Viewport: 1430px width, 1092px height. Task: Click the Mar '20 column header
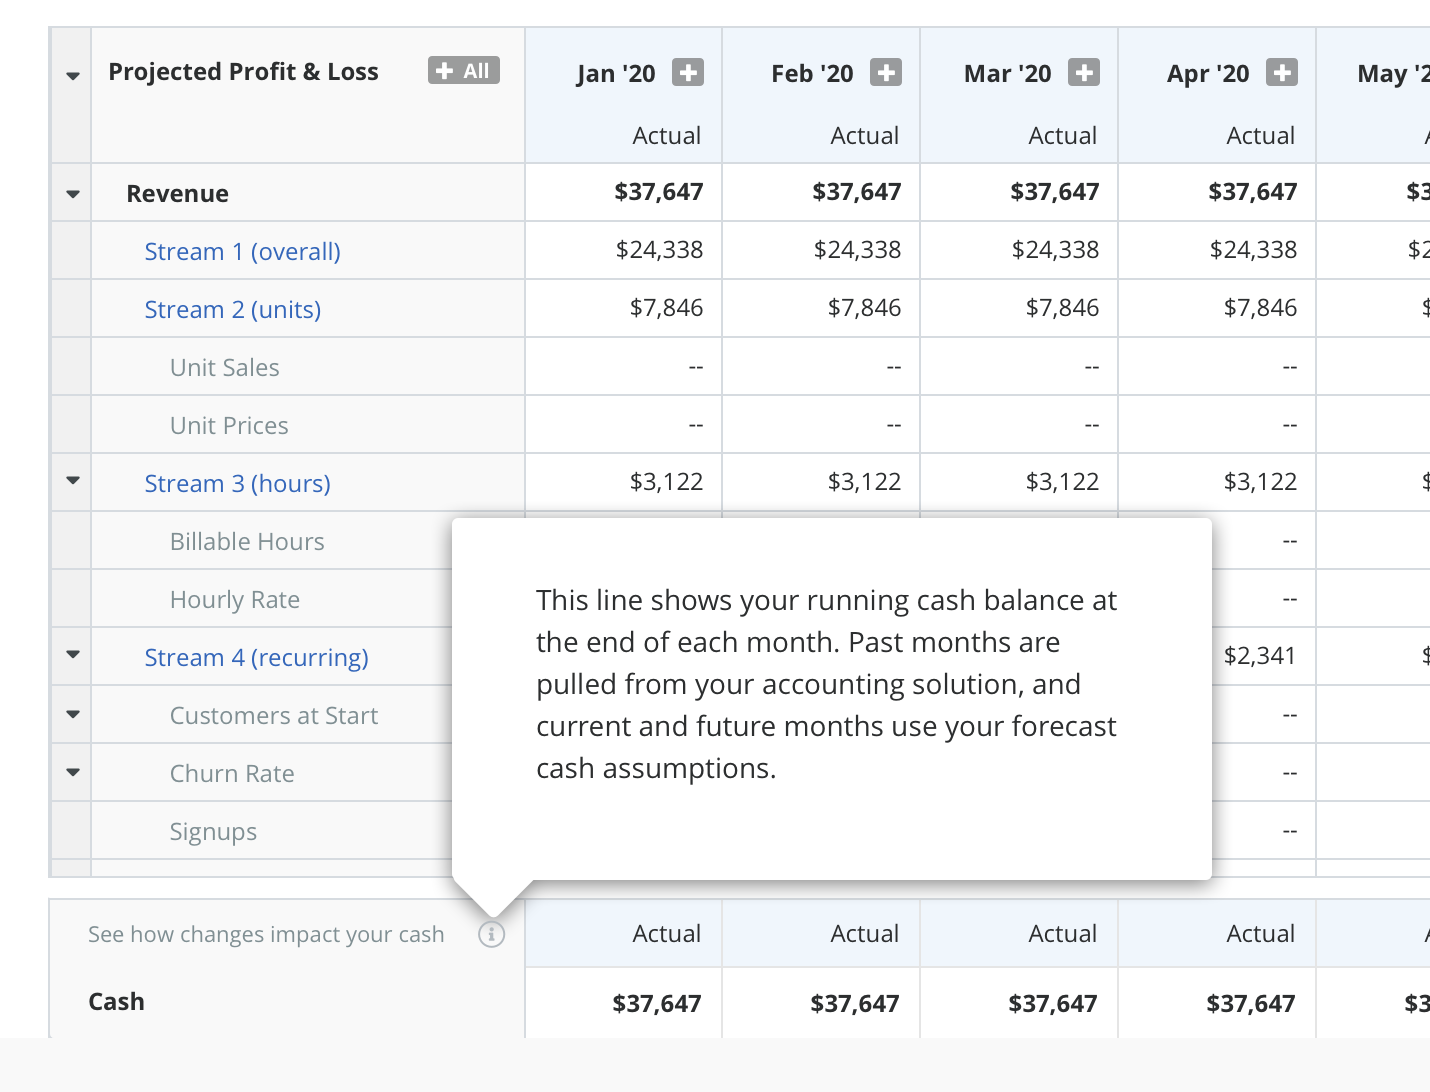tap(1008, 74)
